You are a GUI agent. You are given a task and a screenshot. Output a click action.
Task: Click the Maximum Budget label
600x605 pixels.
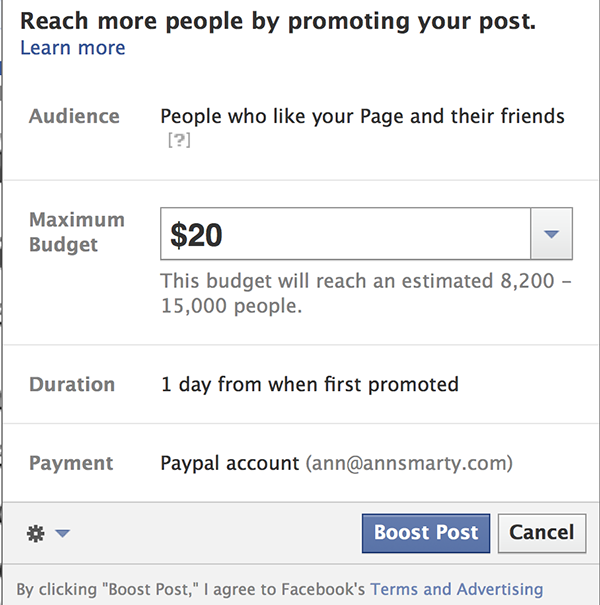point(77,232)
